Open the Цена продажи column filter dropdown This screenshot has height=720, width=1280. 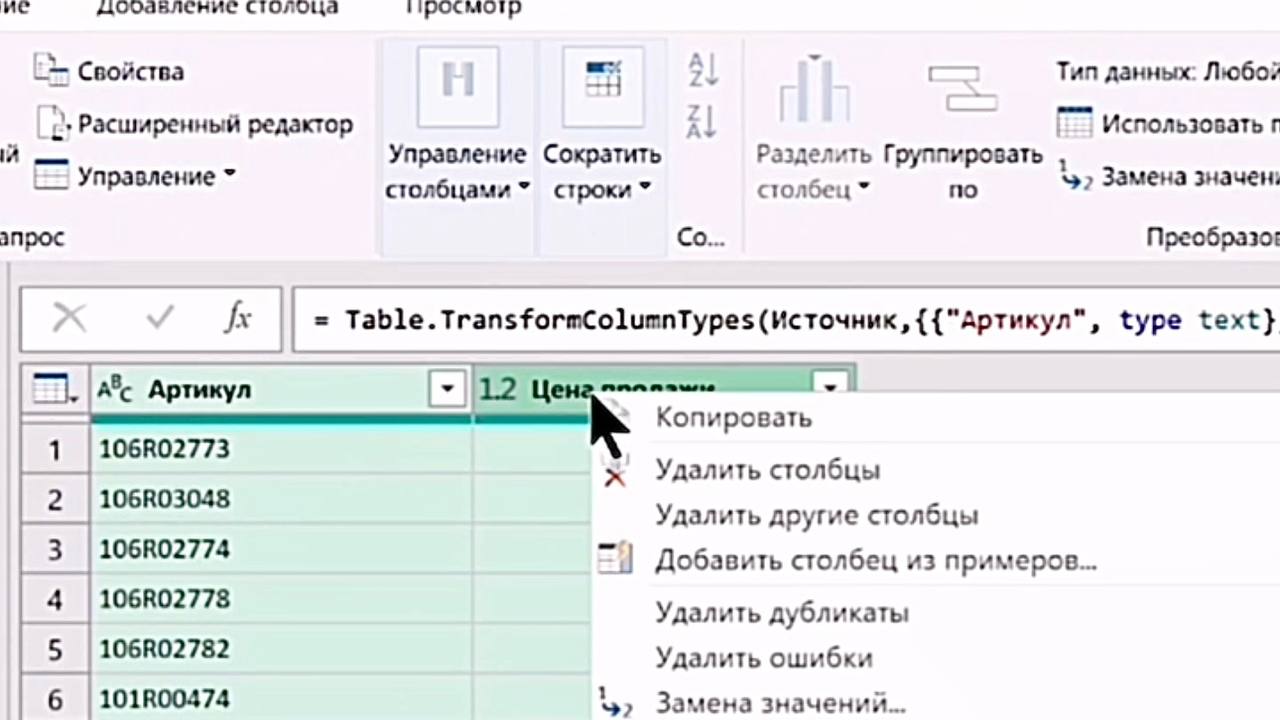point(830,386)
